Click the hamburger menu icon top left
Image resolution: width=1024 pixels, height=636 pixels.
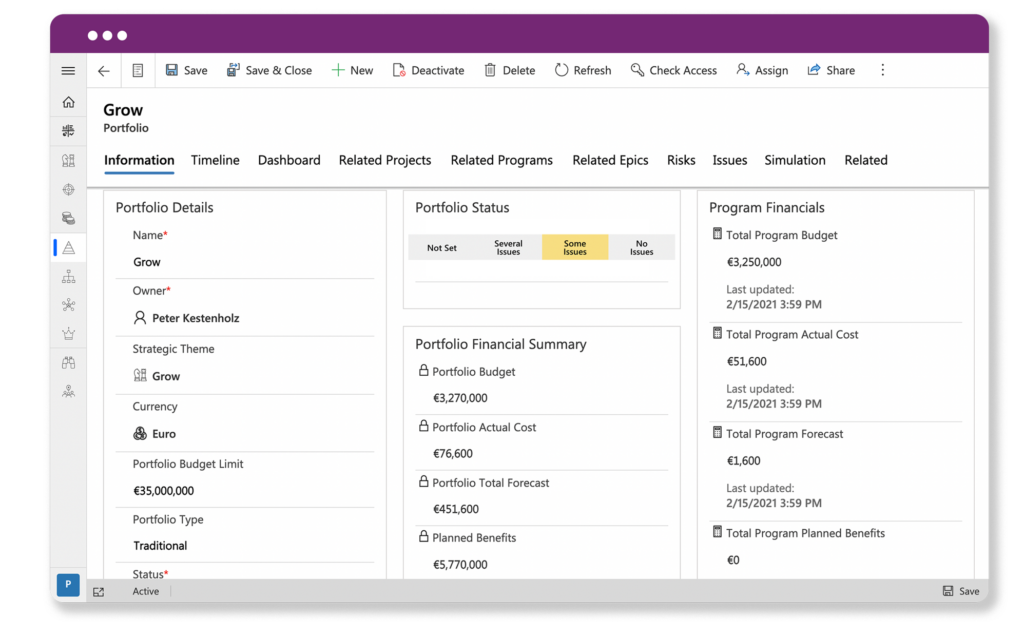click(68, 70)
